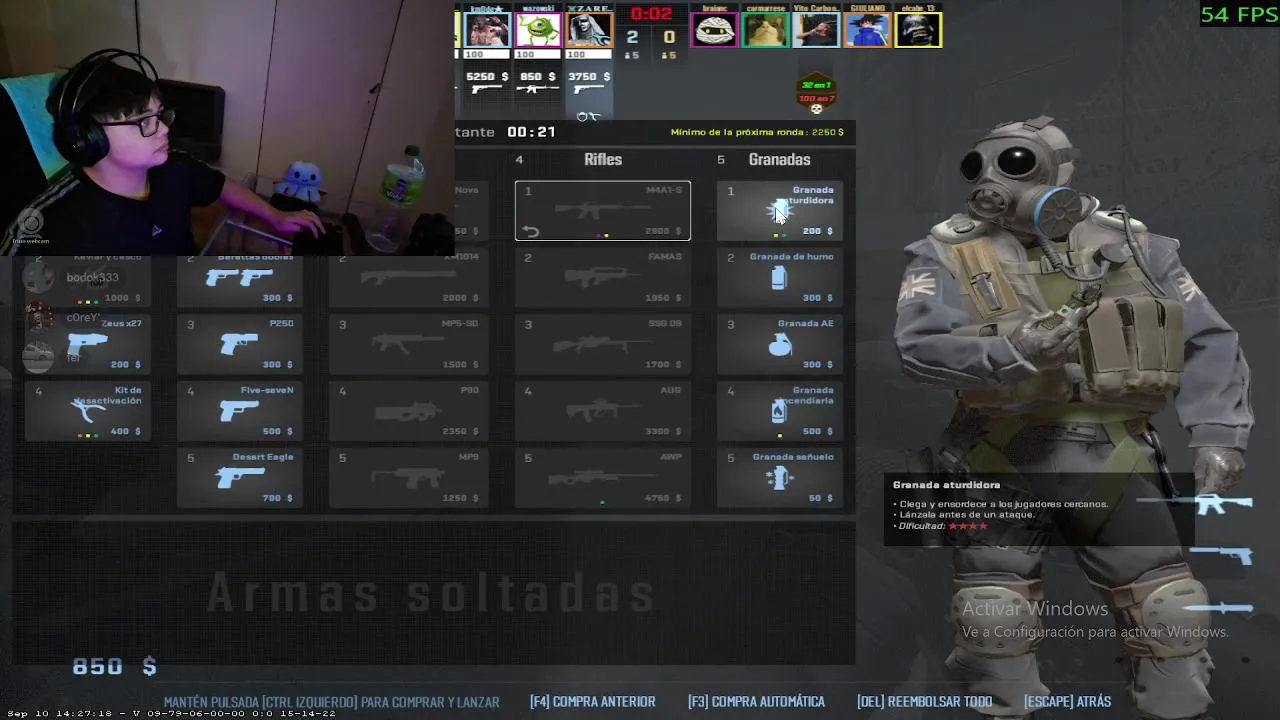
Task: Buy the Zeus x27 taser
Action: click(x=88, y=344)
